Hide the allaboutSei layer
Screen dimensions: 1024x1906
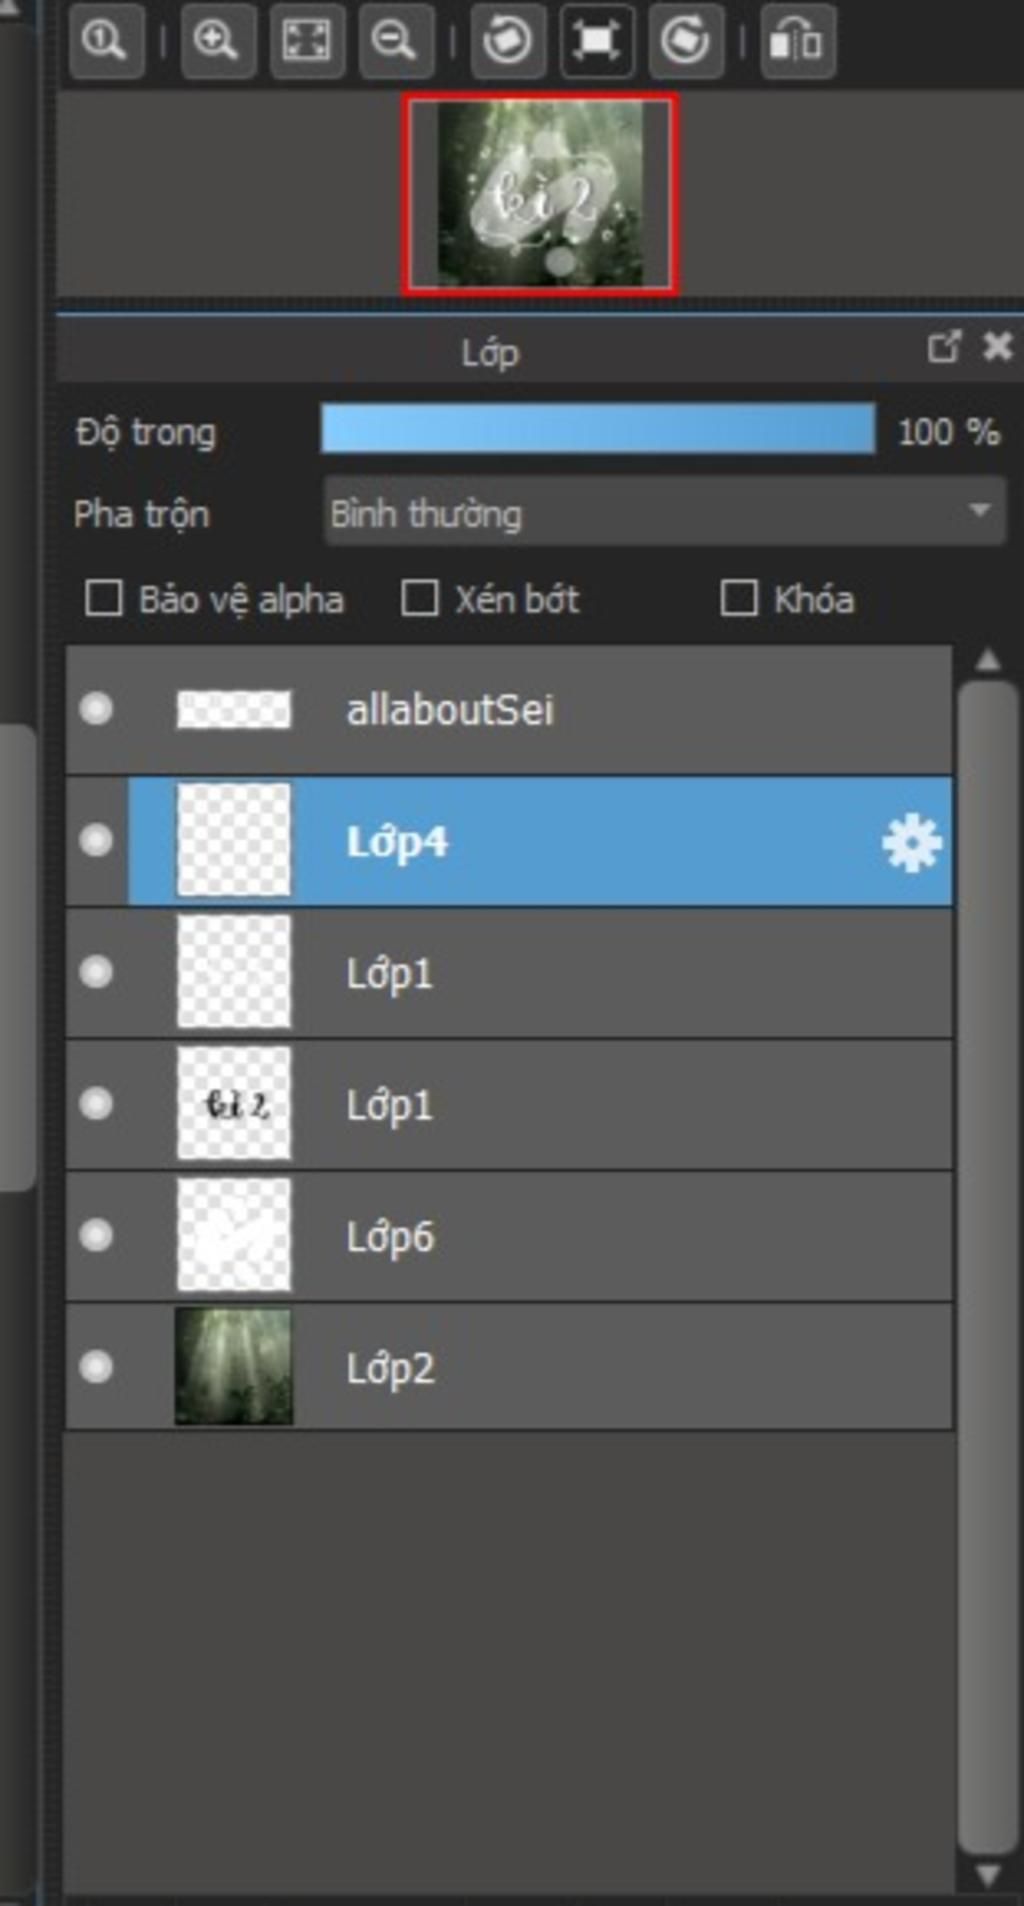96,709
